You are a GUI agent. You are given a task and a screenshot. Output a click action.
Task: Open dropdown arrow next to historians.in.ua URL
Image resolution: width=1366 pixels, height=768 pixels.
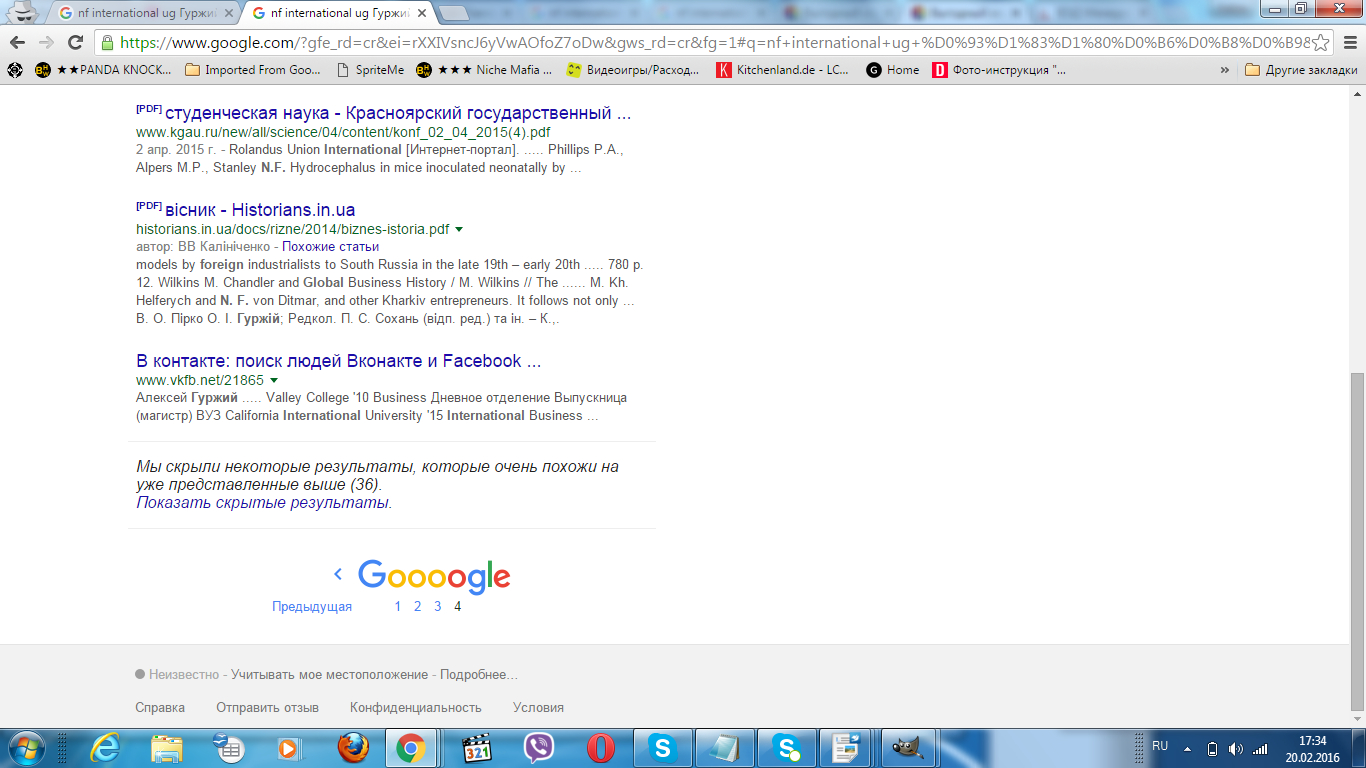pyautogui.click(x=459, y=229)
